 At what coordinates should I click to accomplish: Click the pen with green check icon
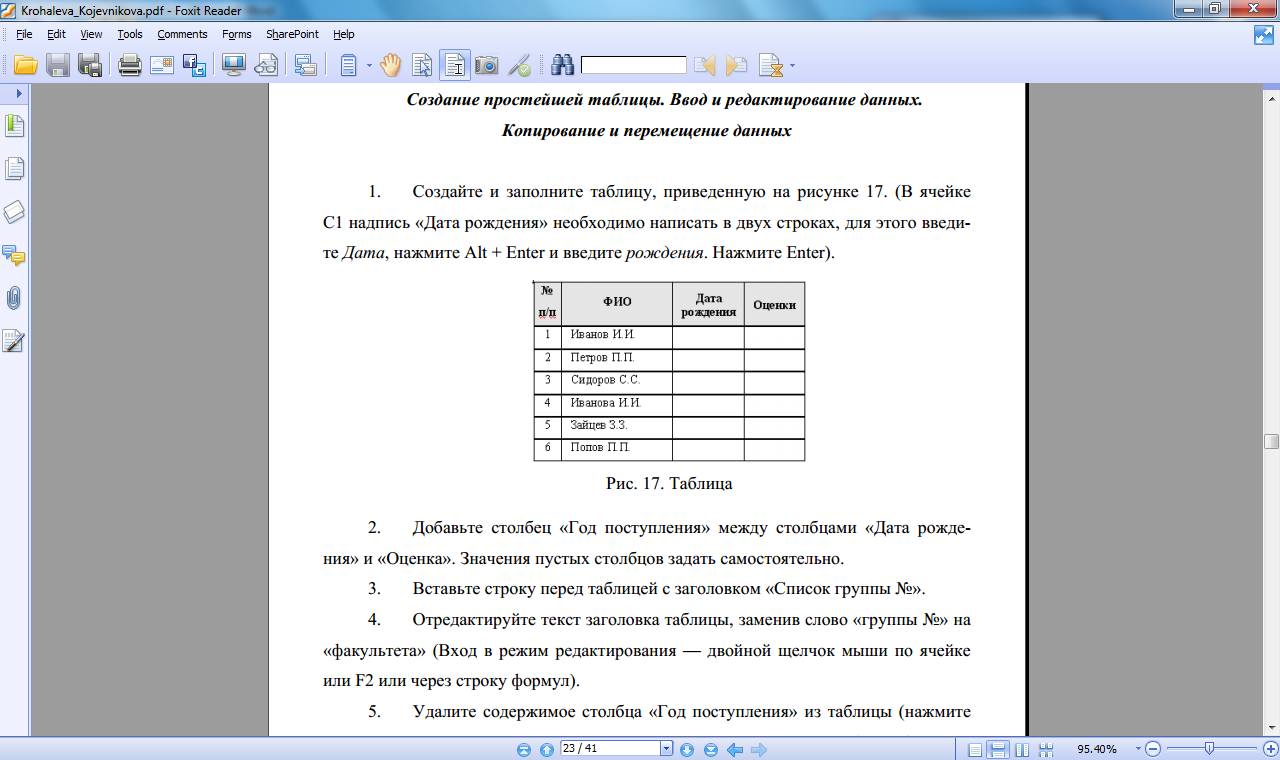pos(519,66)
